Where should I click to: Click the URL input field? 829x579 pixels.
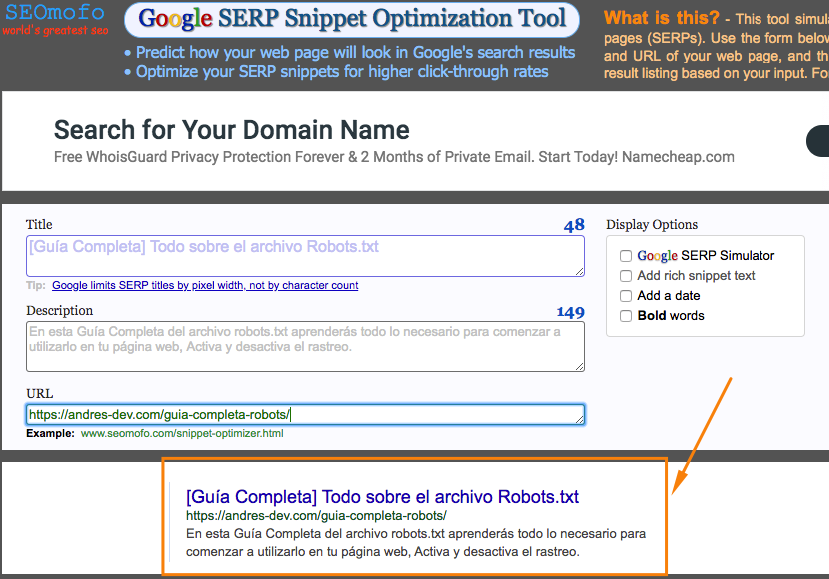pos(305,415)
